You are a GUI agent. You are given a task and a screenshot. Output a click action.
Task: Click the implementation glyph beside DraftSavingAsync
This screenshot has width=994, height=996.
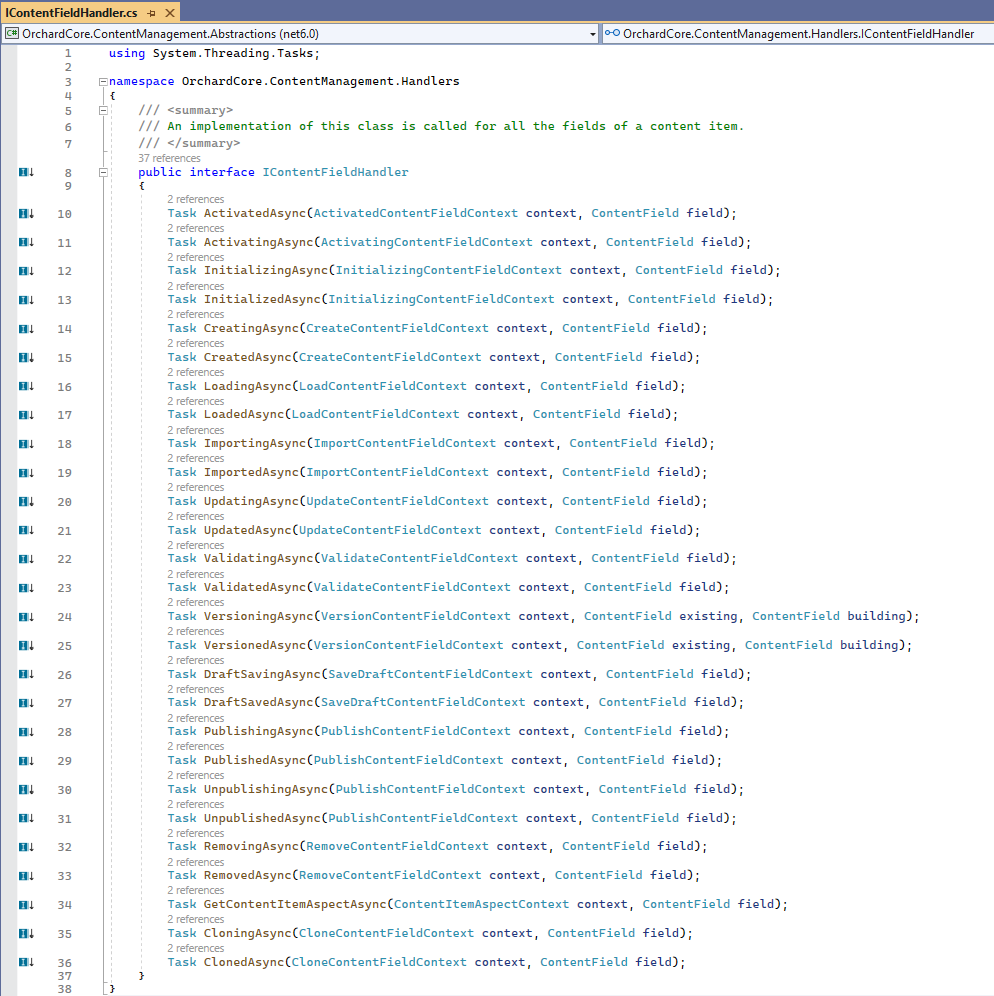tap(26, 674)
